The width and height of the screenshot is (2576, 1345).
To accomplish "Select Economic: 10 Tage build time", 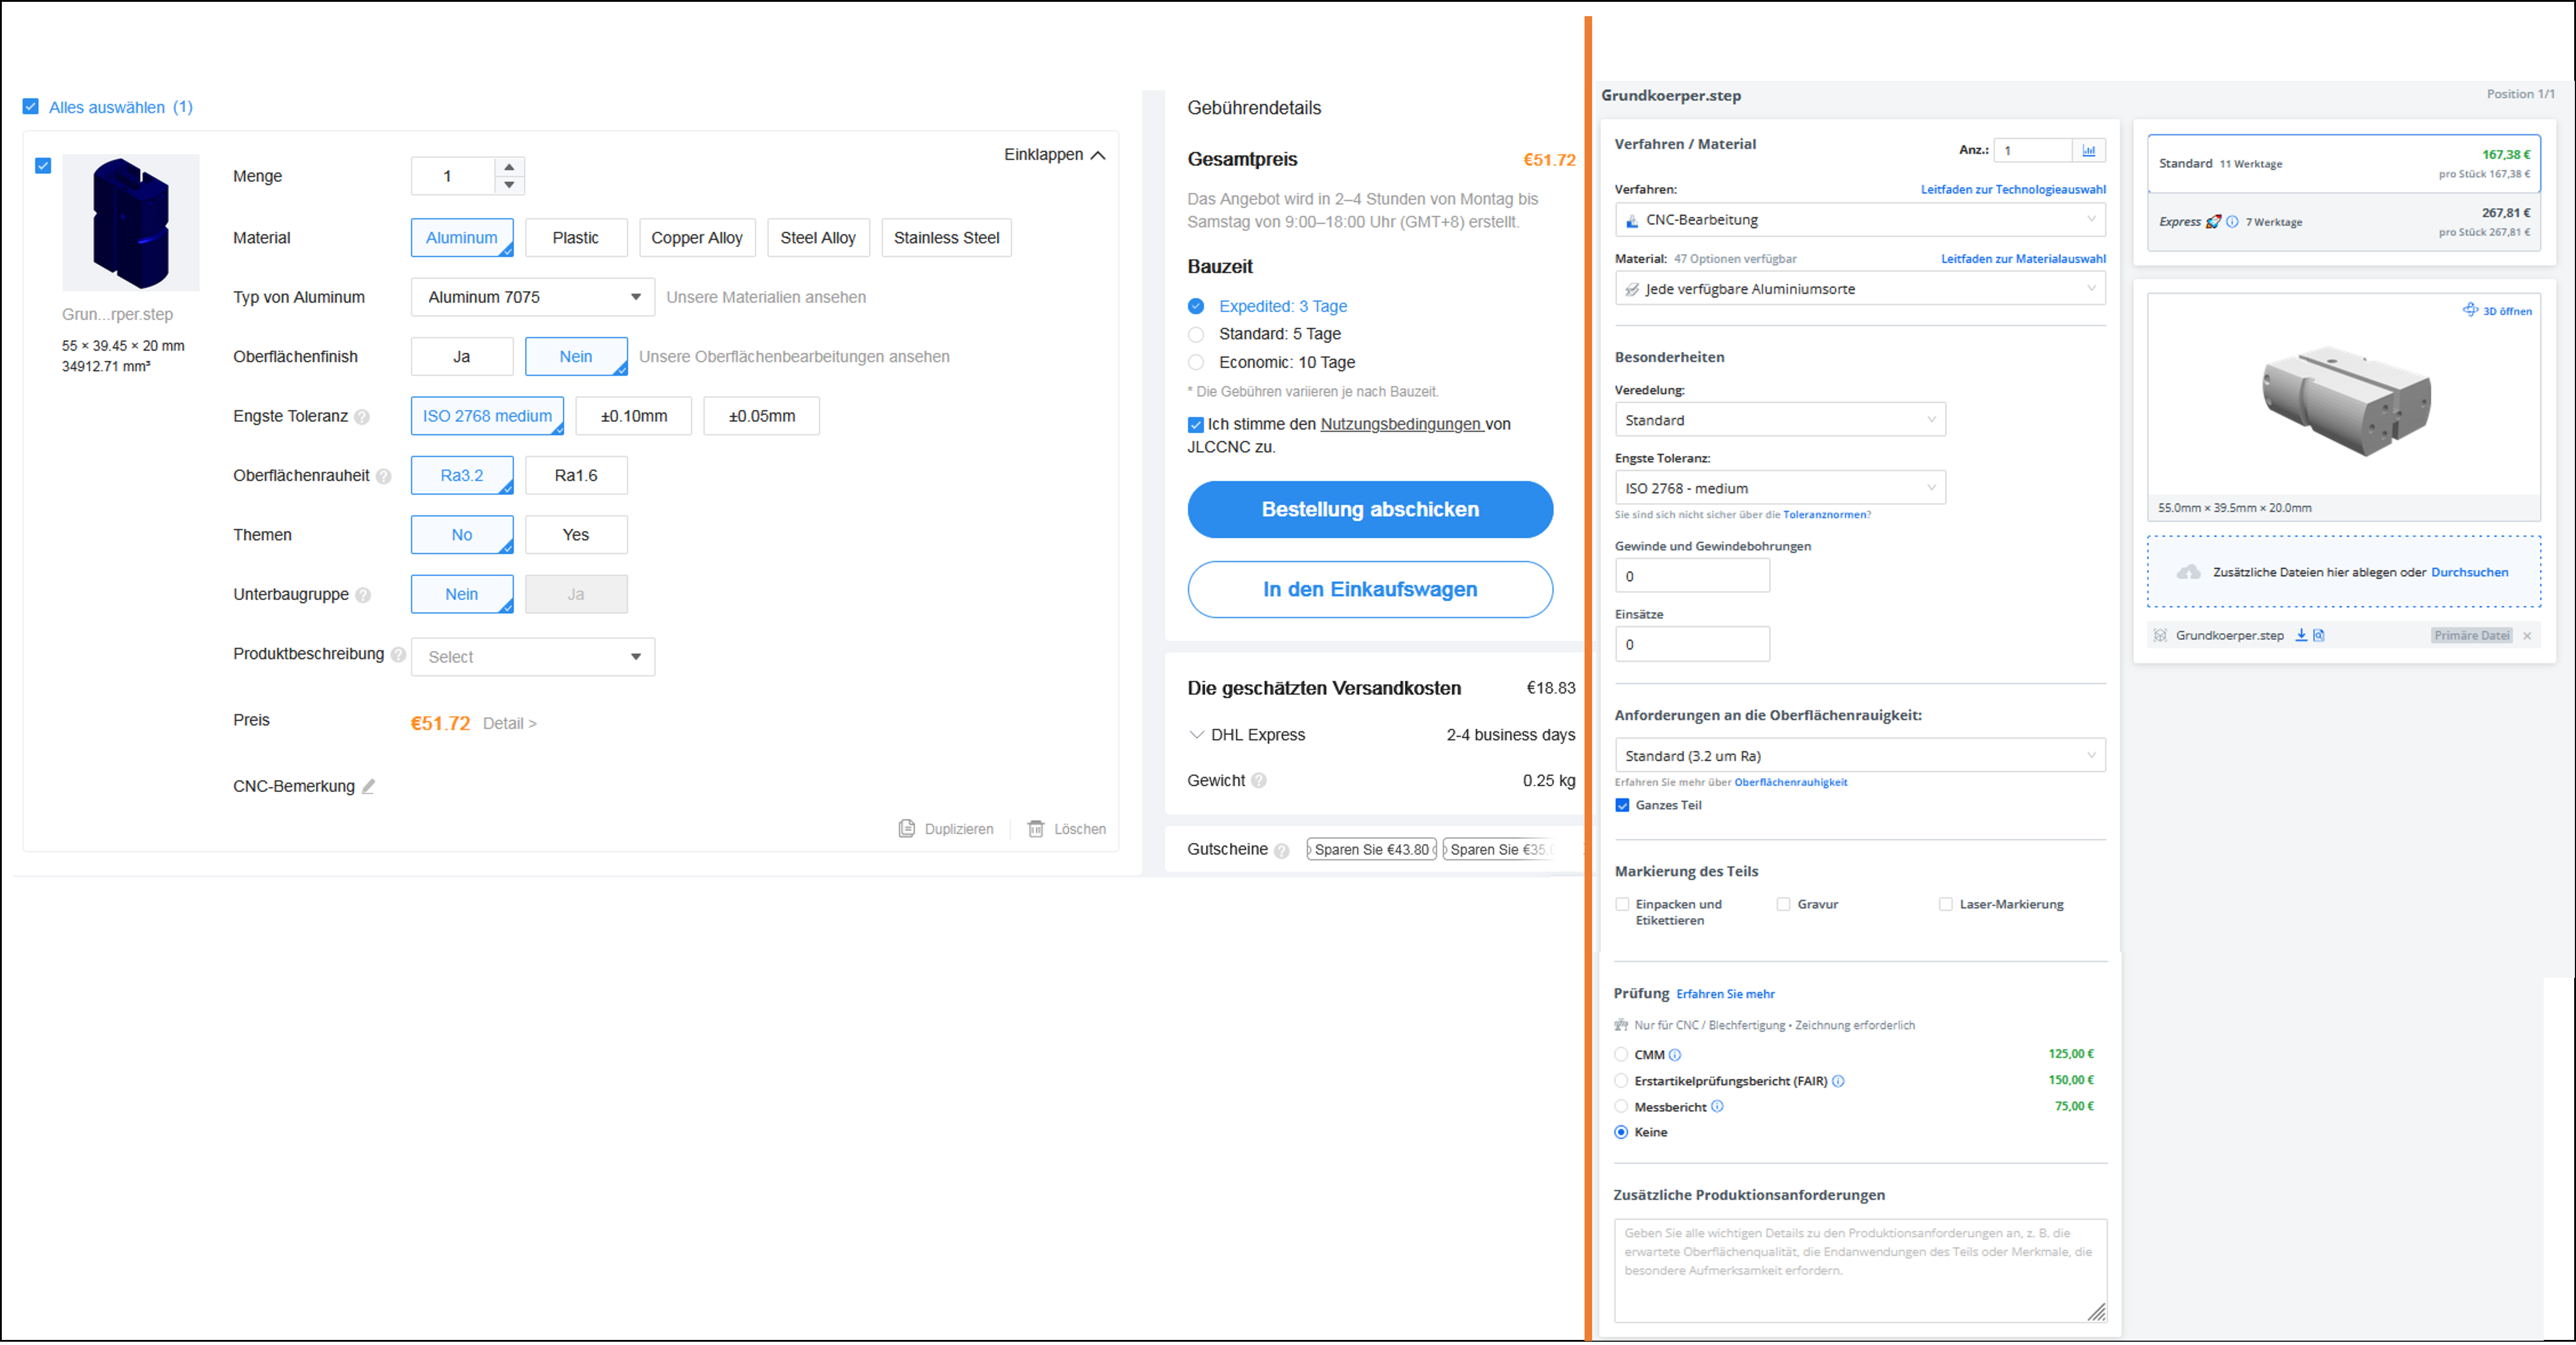I will (x=1196, y=363).
